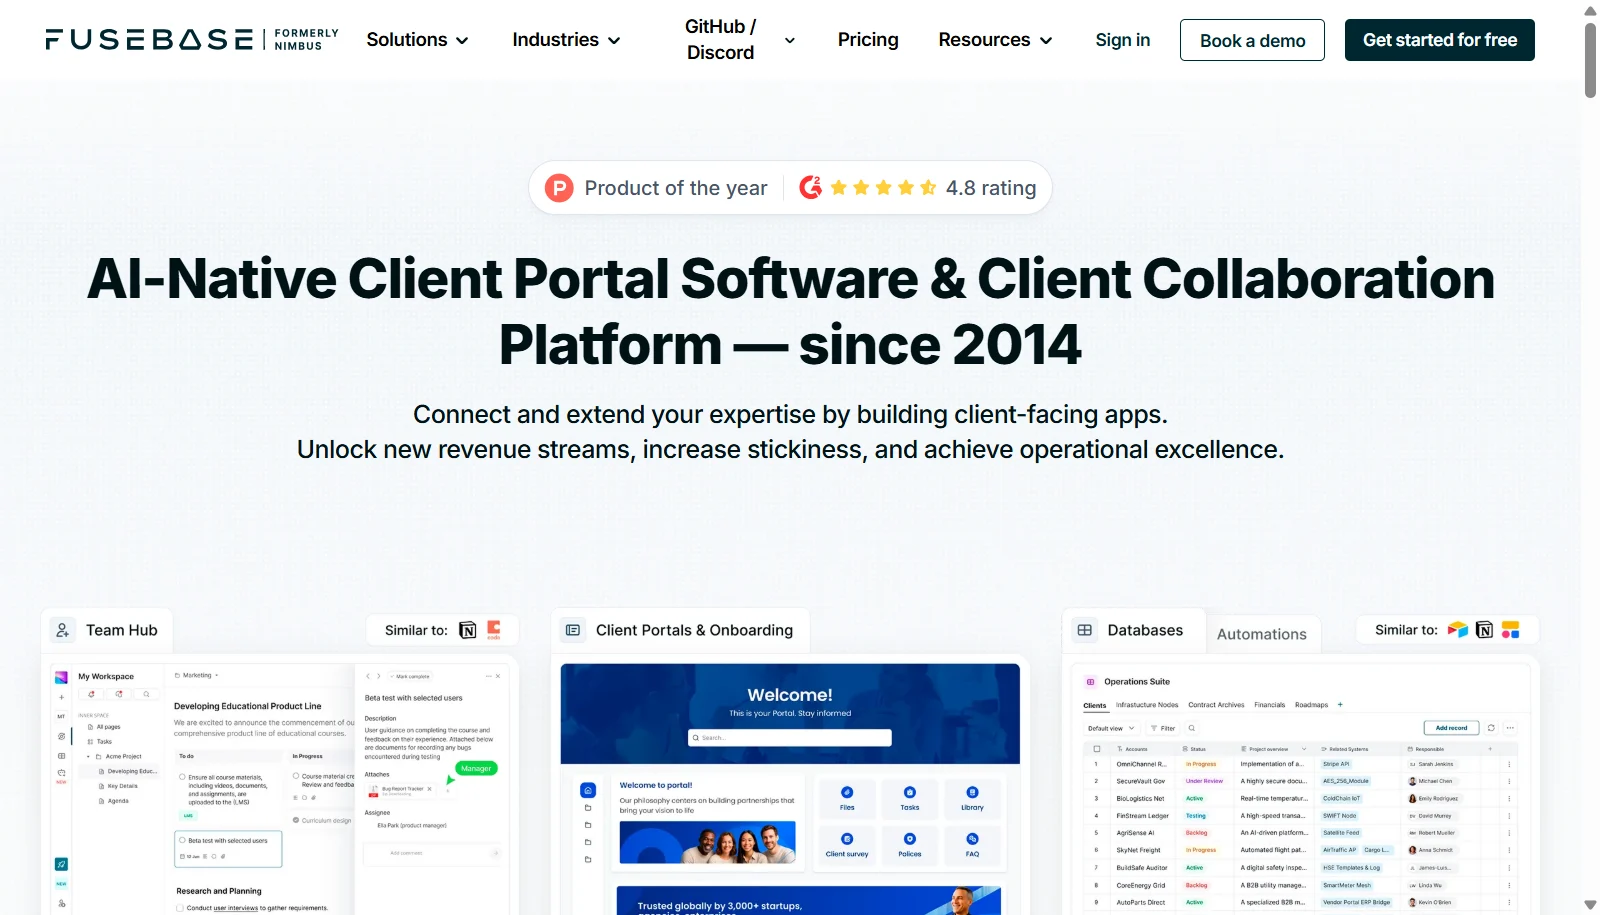Screen dimensions: 1600x915
Task: Switch to the Infrastructure Nodes tab
Action: coord(1147,705)
